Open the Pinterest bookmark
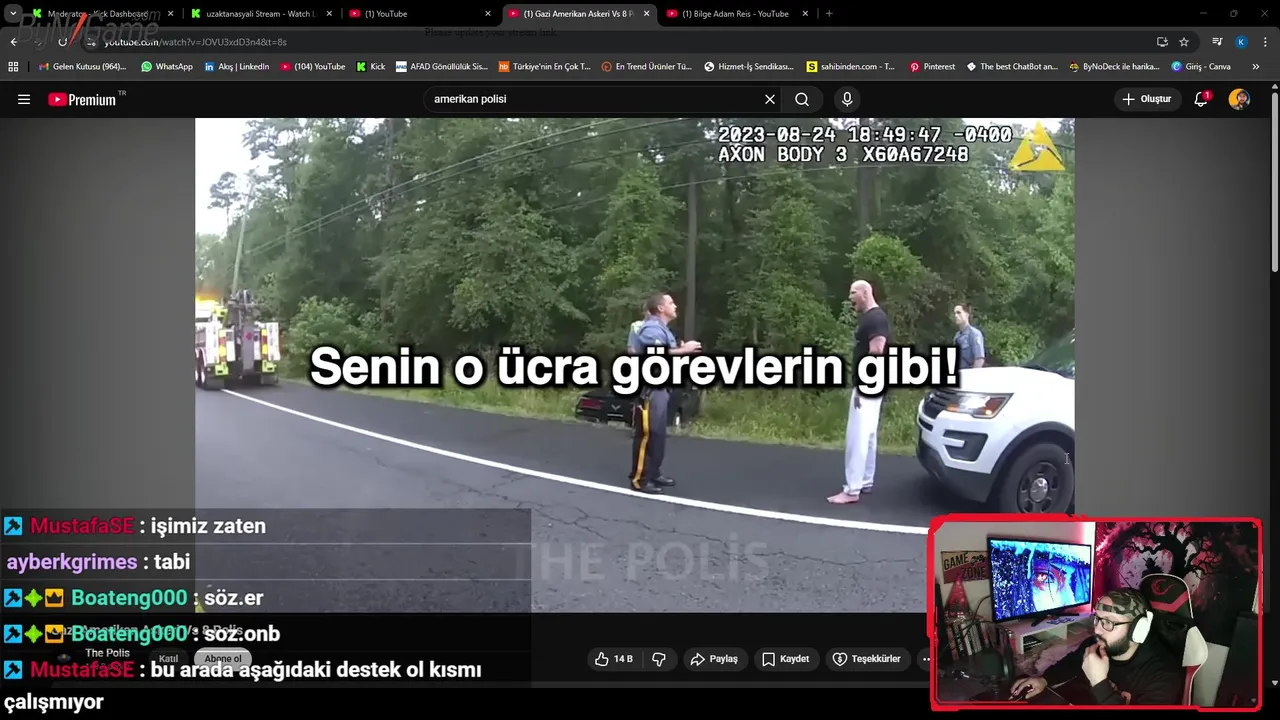This screenshot has width=1280, height=720. 932,67
